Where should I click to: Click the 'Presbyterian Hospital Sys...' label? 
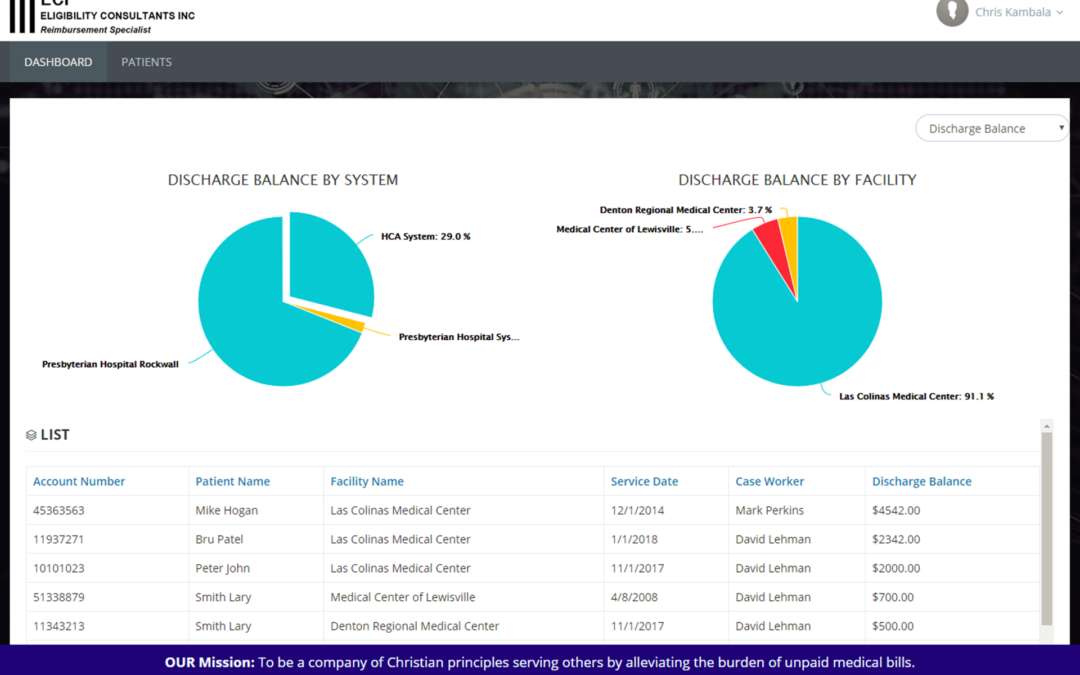[459, 337]
